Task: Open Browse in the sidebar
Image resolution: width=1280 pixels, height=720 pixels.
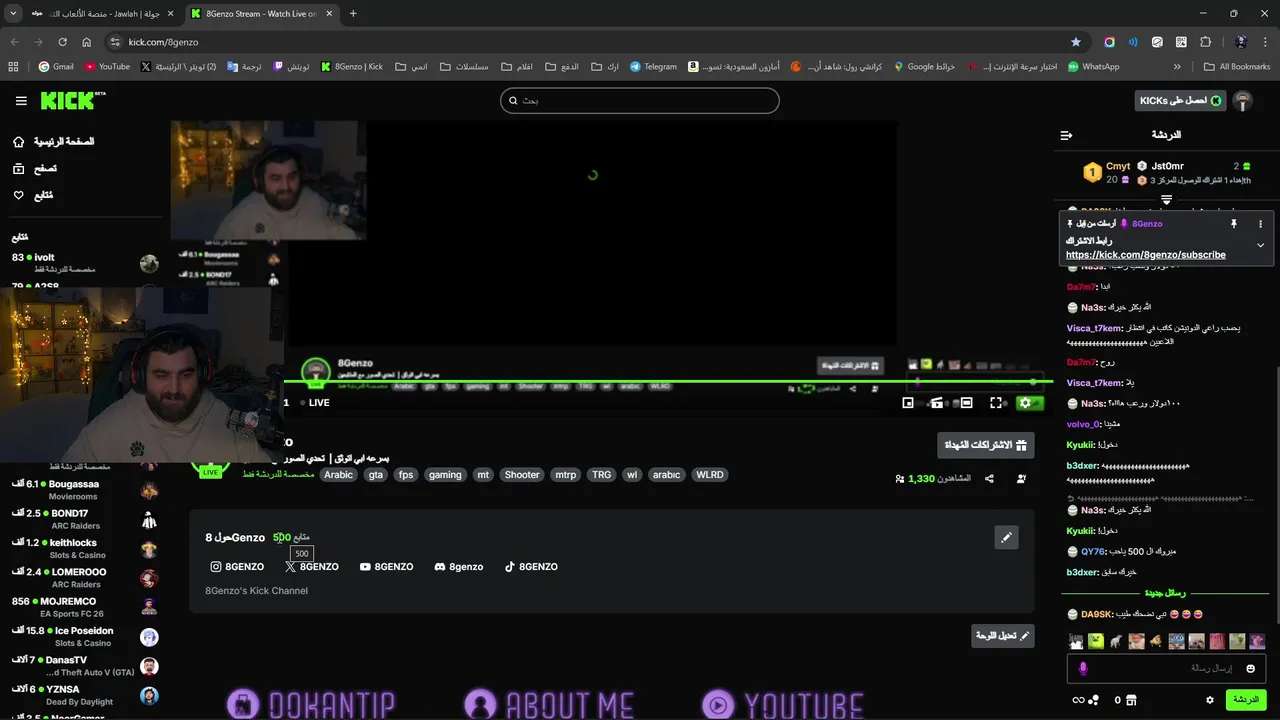Action: point(35,169)
